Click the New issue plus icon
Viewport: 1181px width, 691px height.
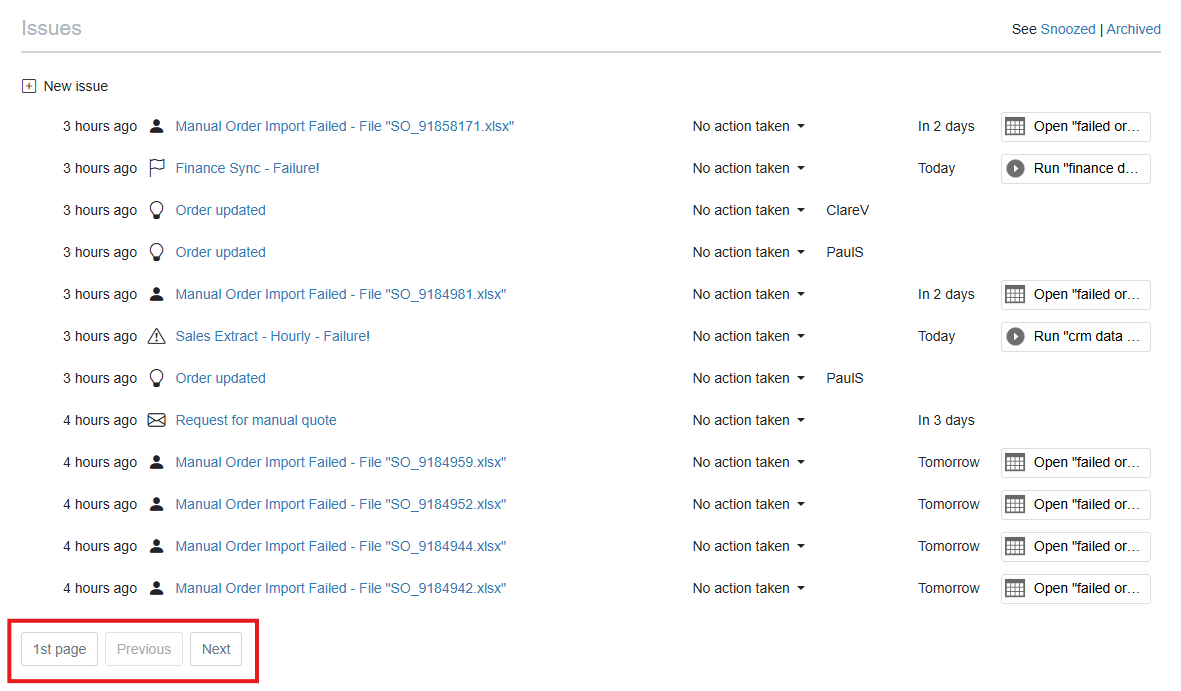tap(29, 86)
